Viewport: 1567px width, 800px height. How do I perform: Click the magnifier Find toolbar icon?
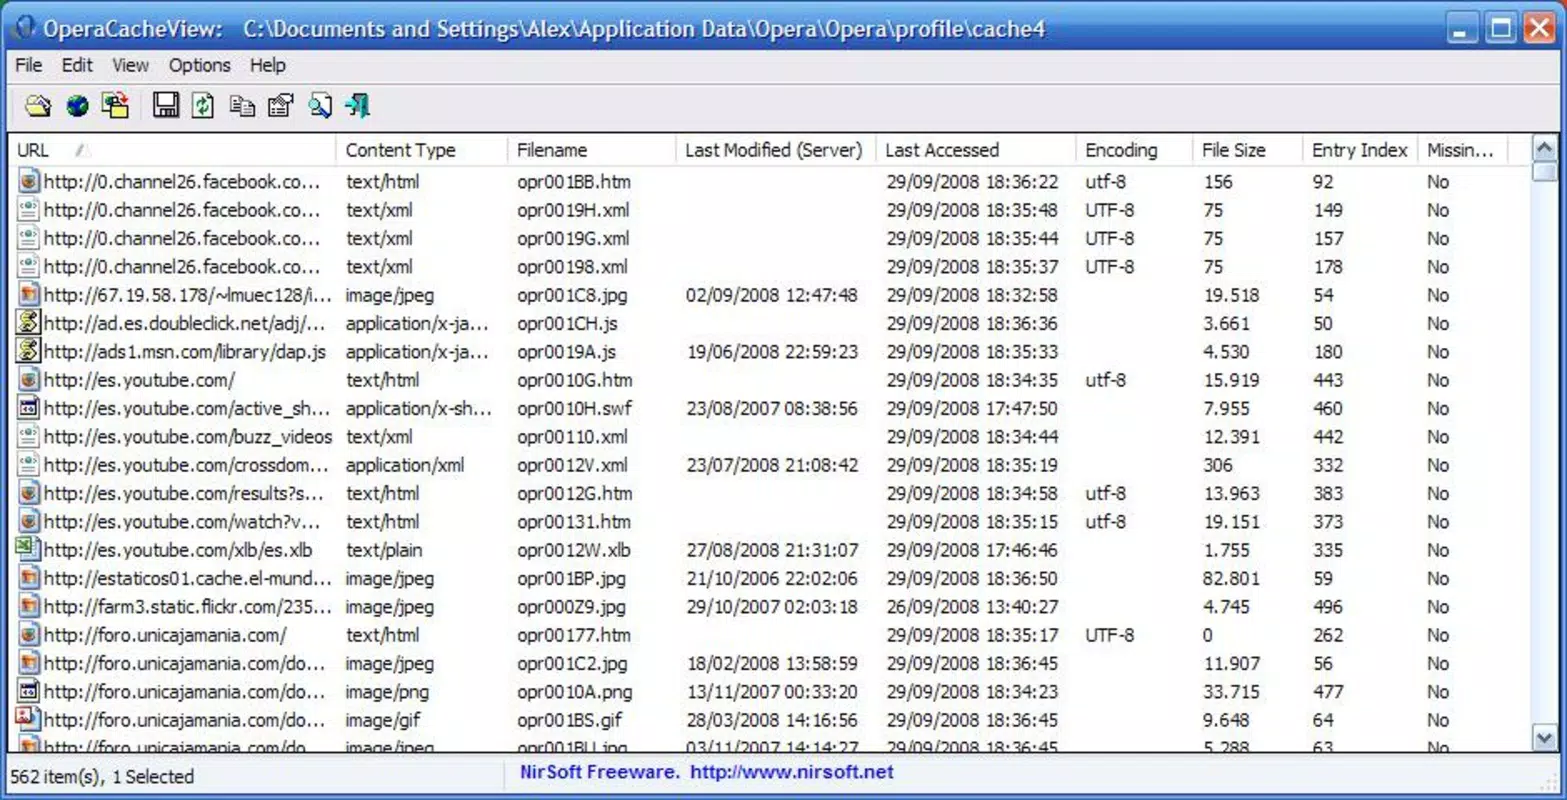[x=320, y=105]
